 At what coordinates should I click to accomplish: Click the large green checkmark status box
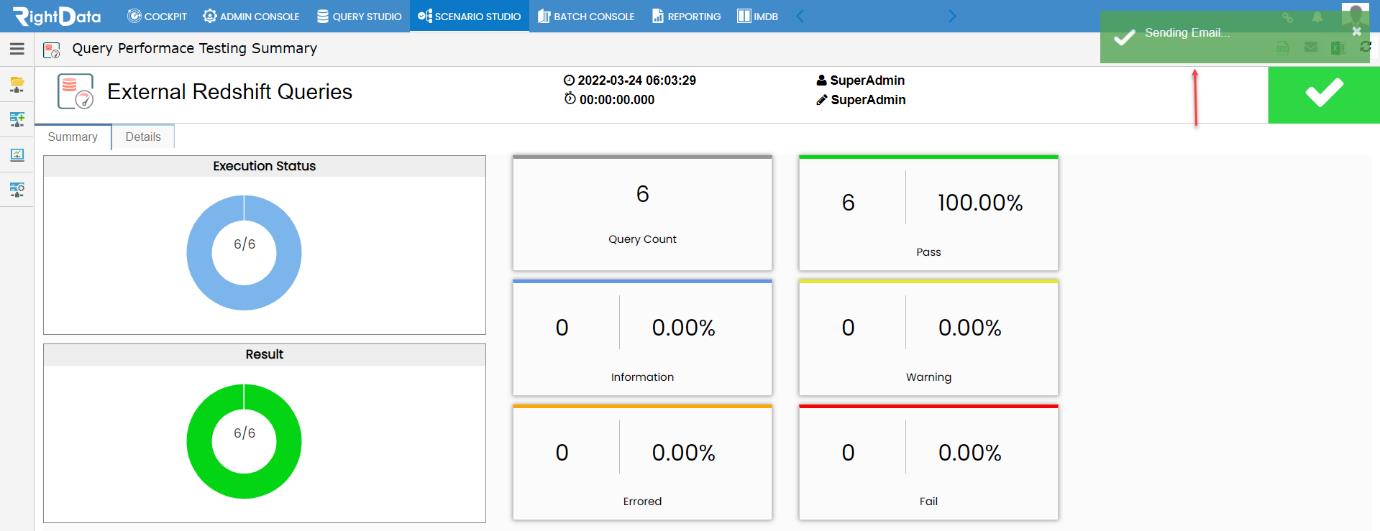1323,95
